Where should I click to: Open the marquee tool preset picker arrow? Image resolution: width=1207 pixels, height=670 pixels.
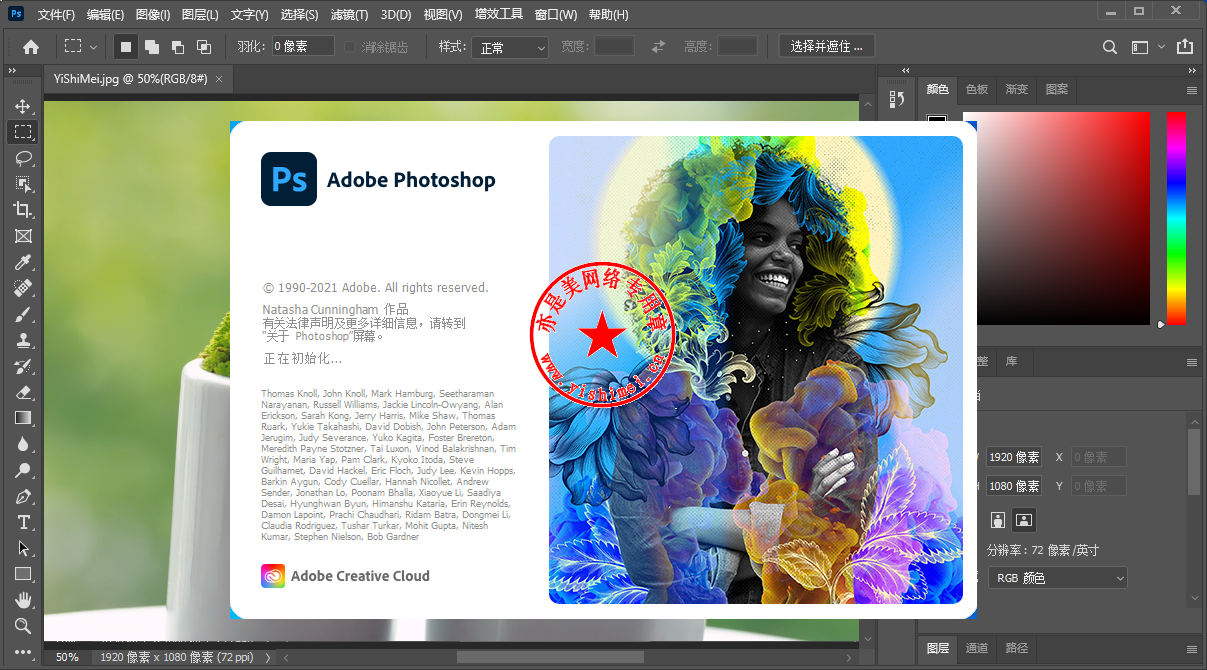pyautogui.click(x=94, y=47)
